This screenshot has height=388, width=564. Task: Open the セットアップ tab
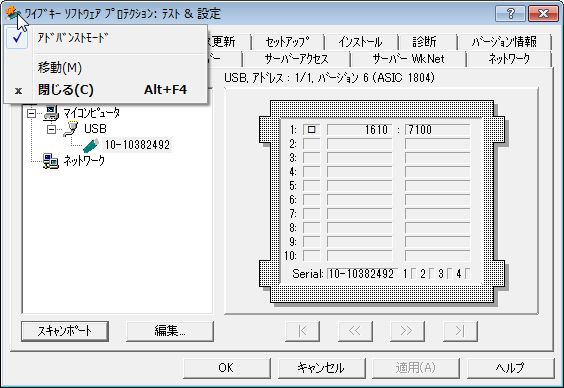click(287, 42)
